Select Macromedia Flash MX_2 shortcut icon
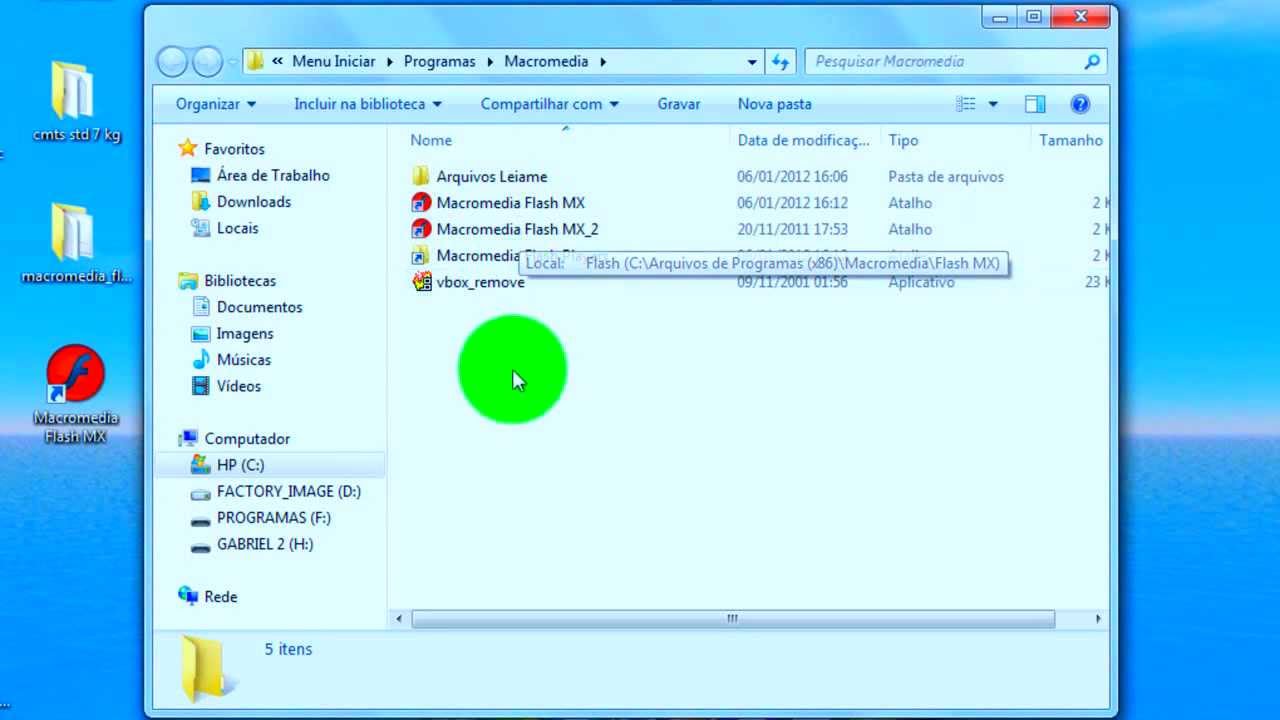 [421, 229]
